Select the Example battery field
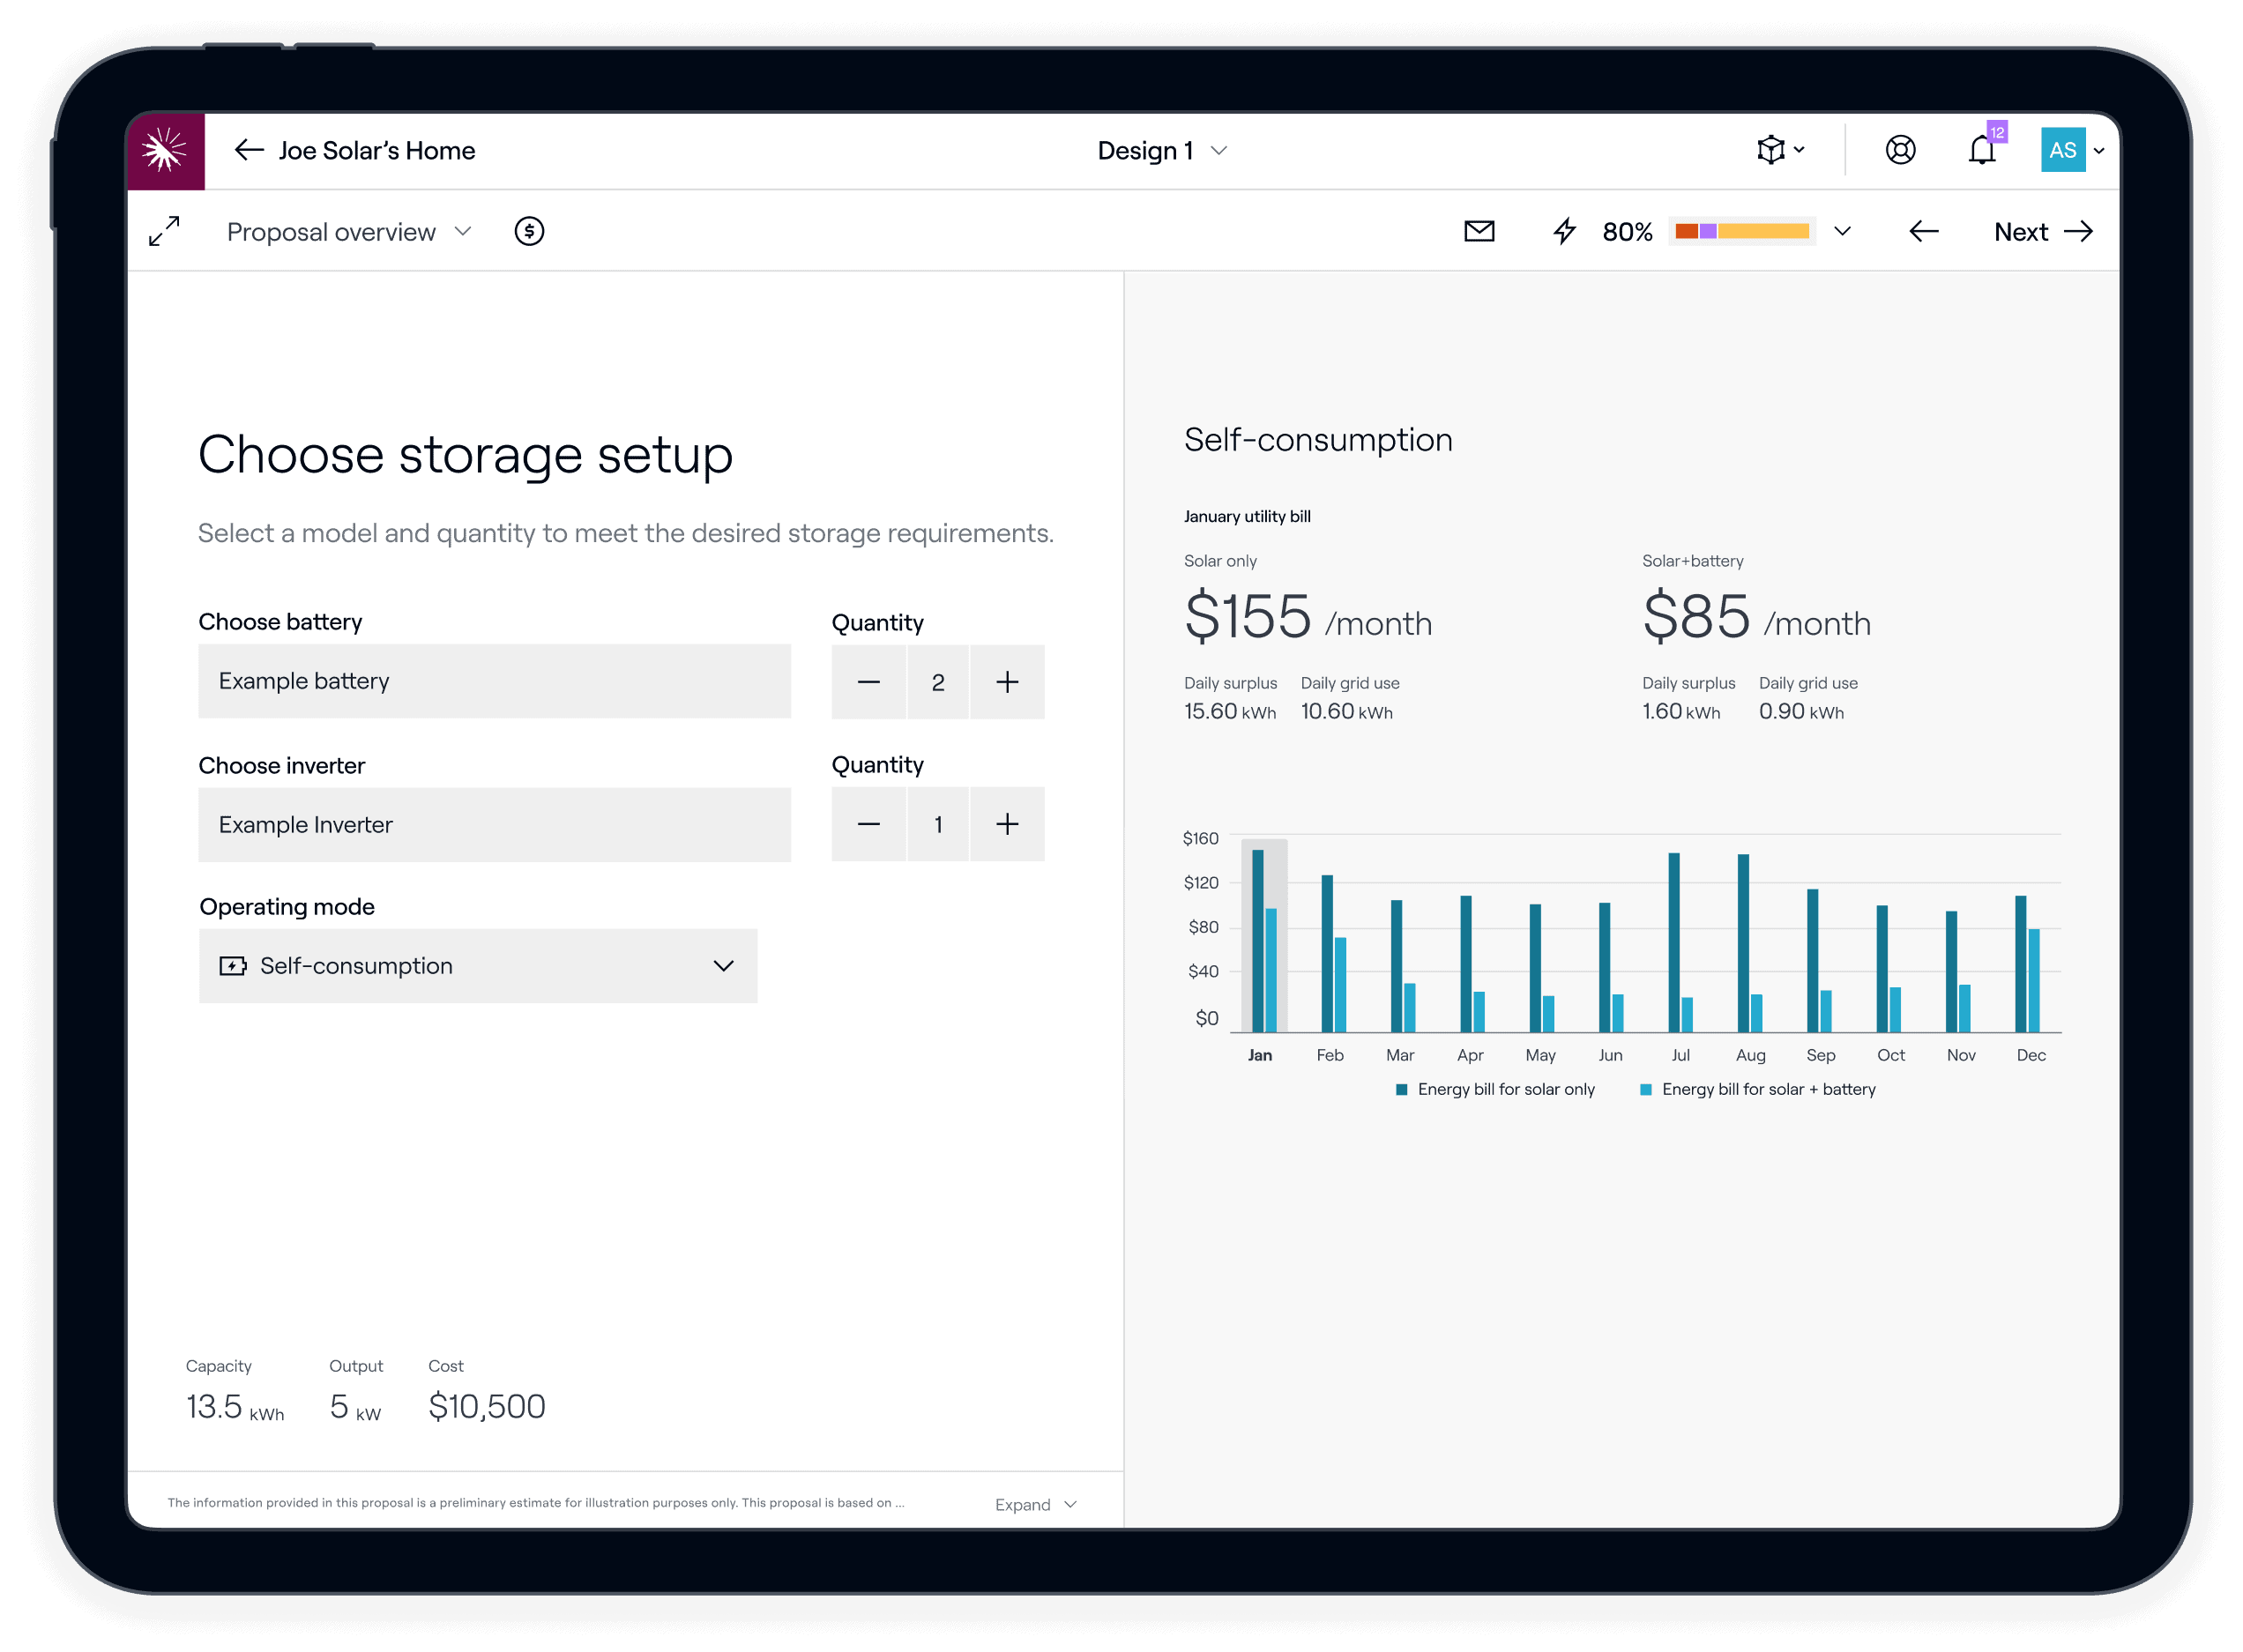 494,681
